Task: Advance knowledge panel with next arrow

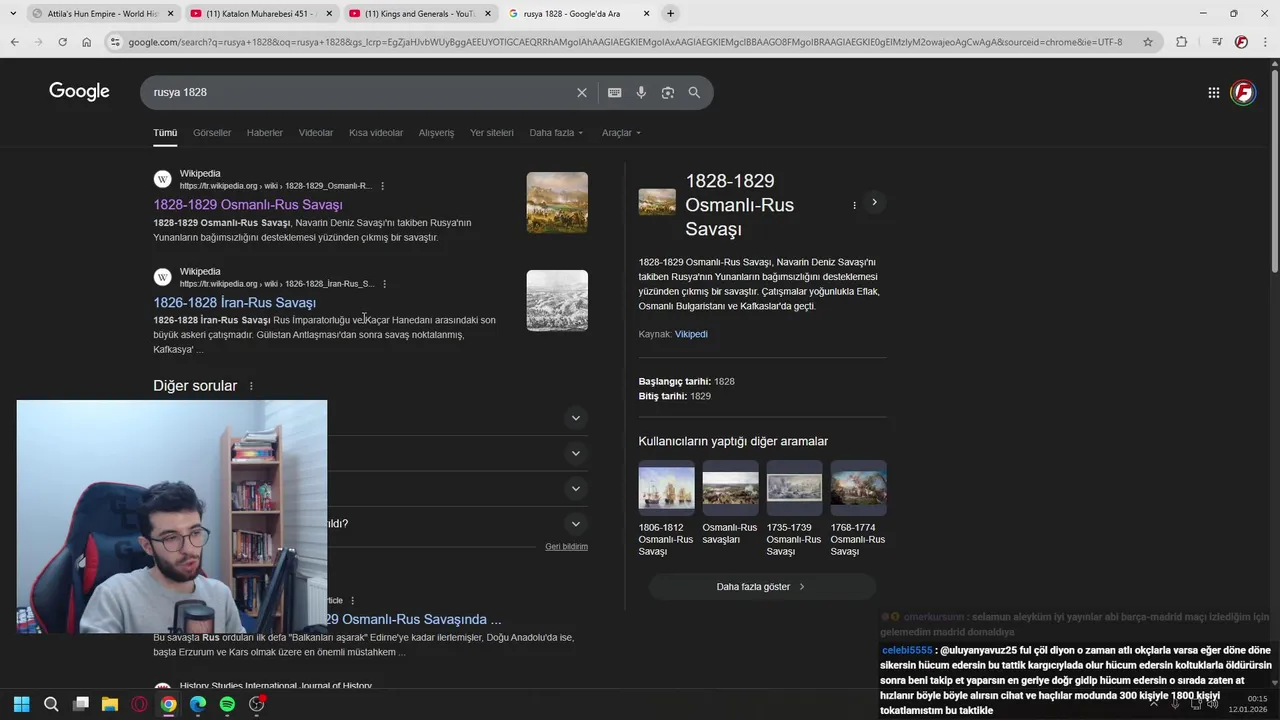Action: (x=874, y=202)
